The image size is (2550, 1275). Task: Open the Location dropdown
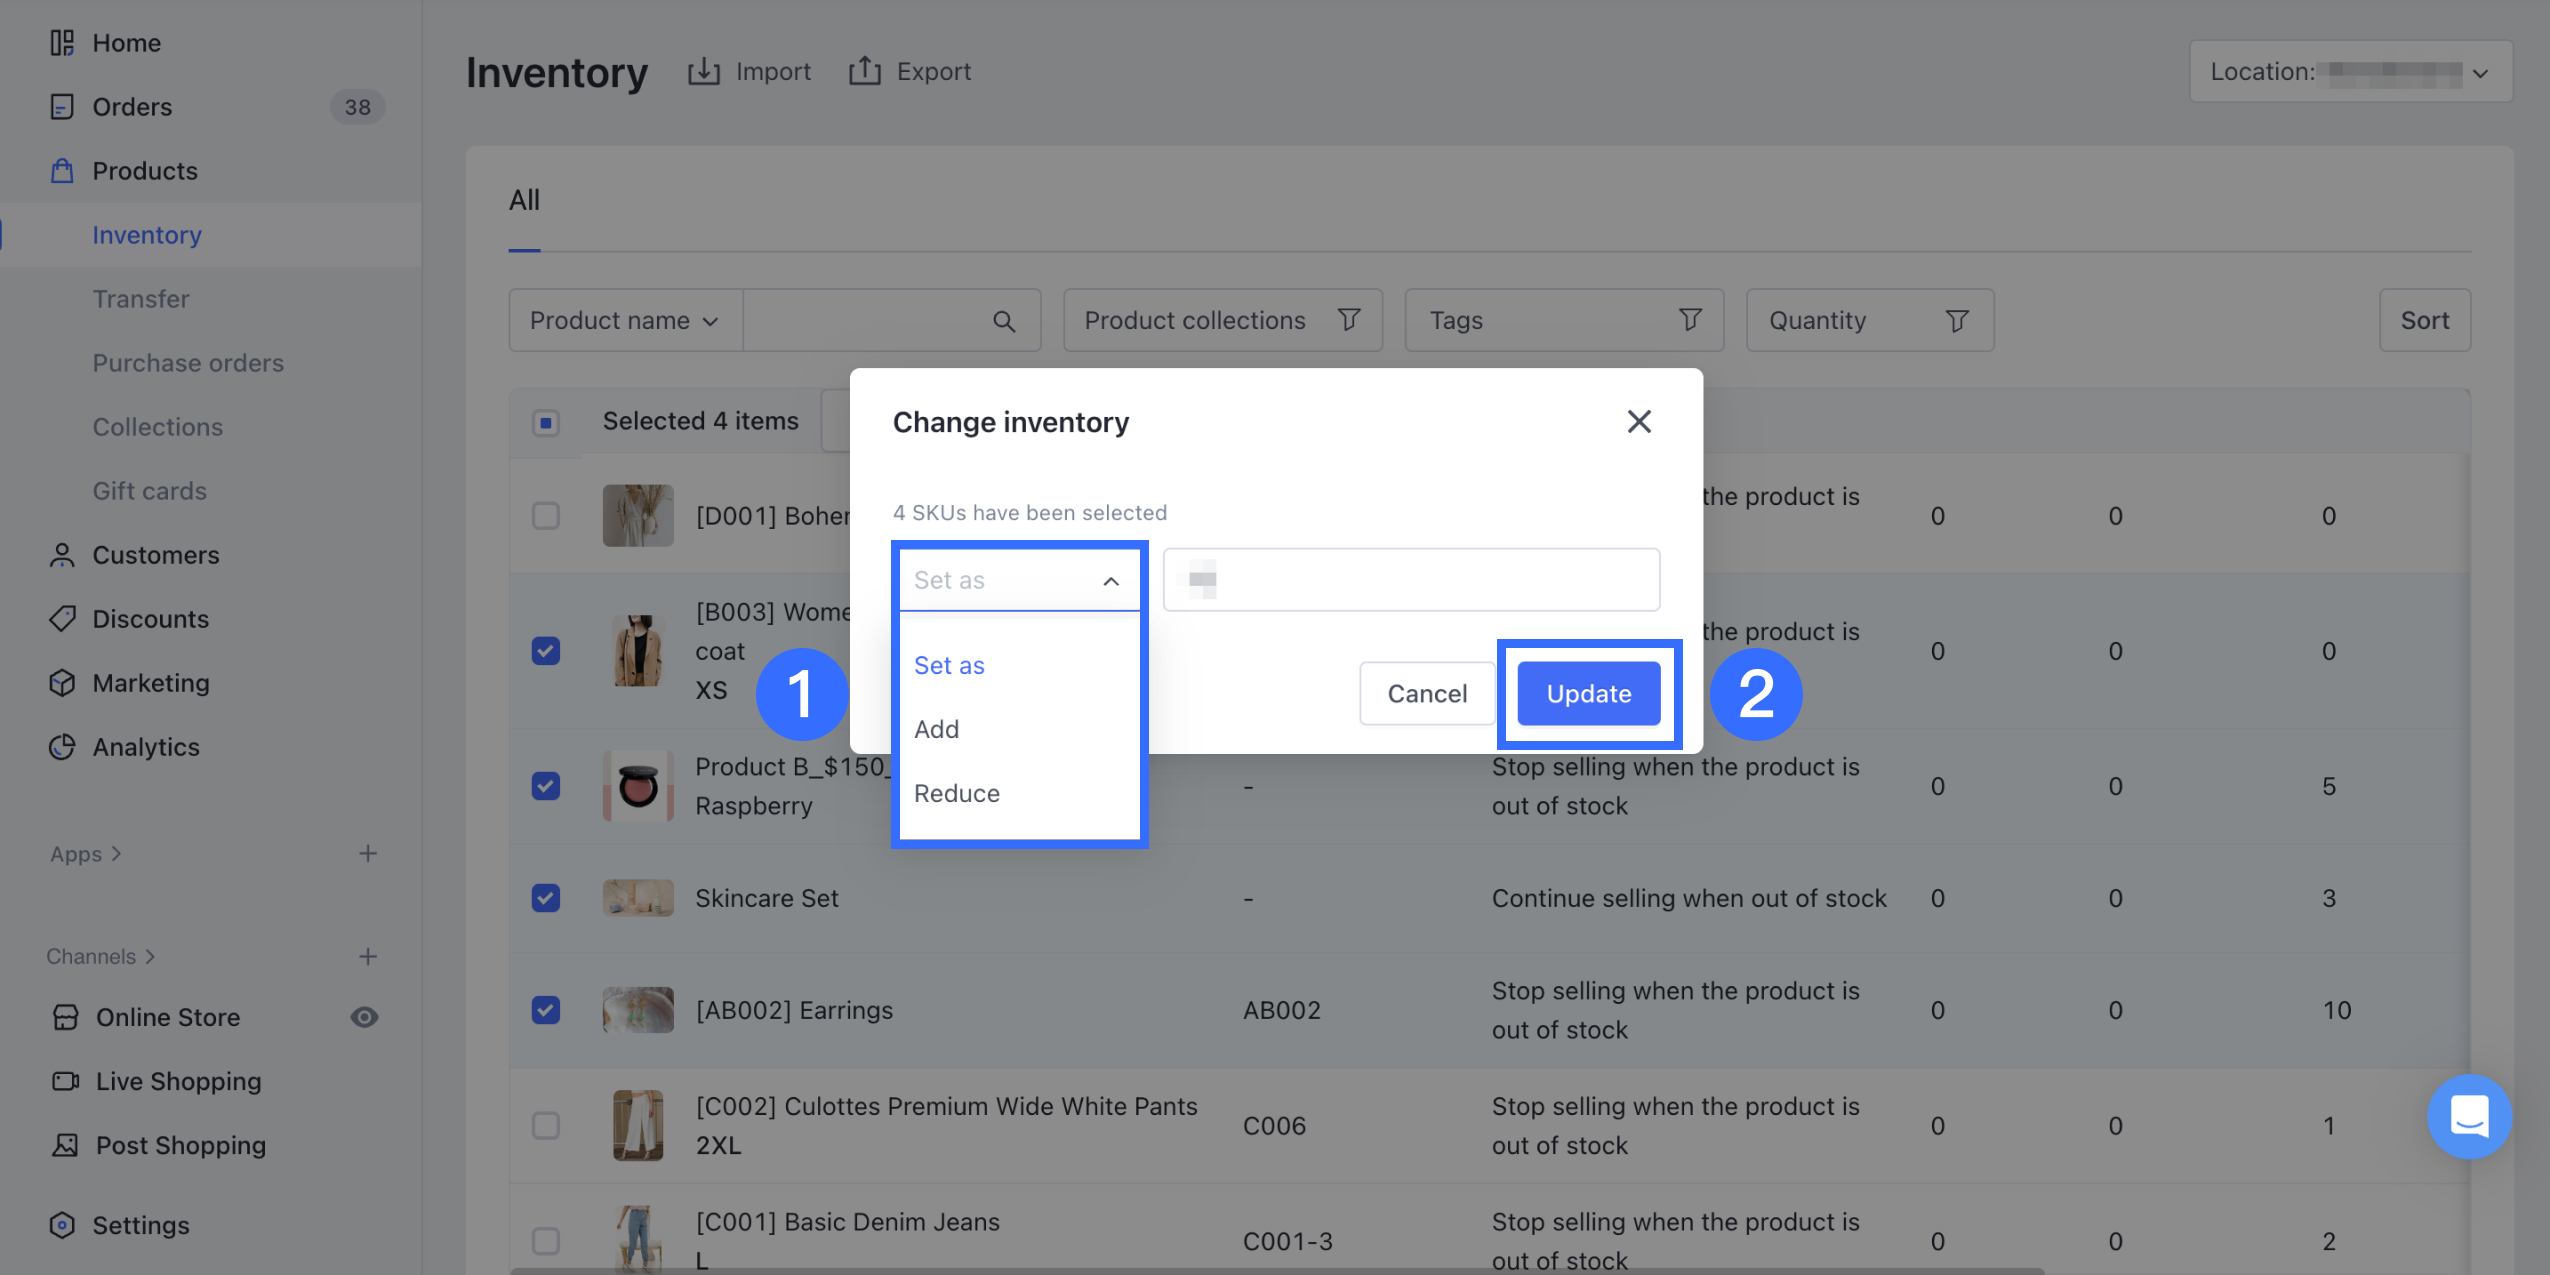[2350, 72]
